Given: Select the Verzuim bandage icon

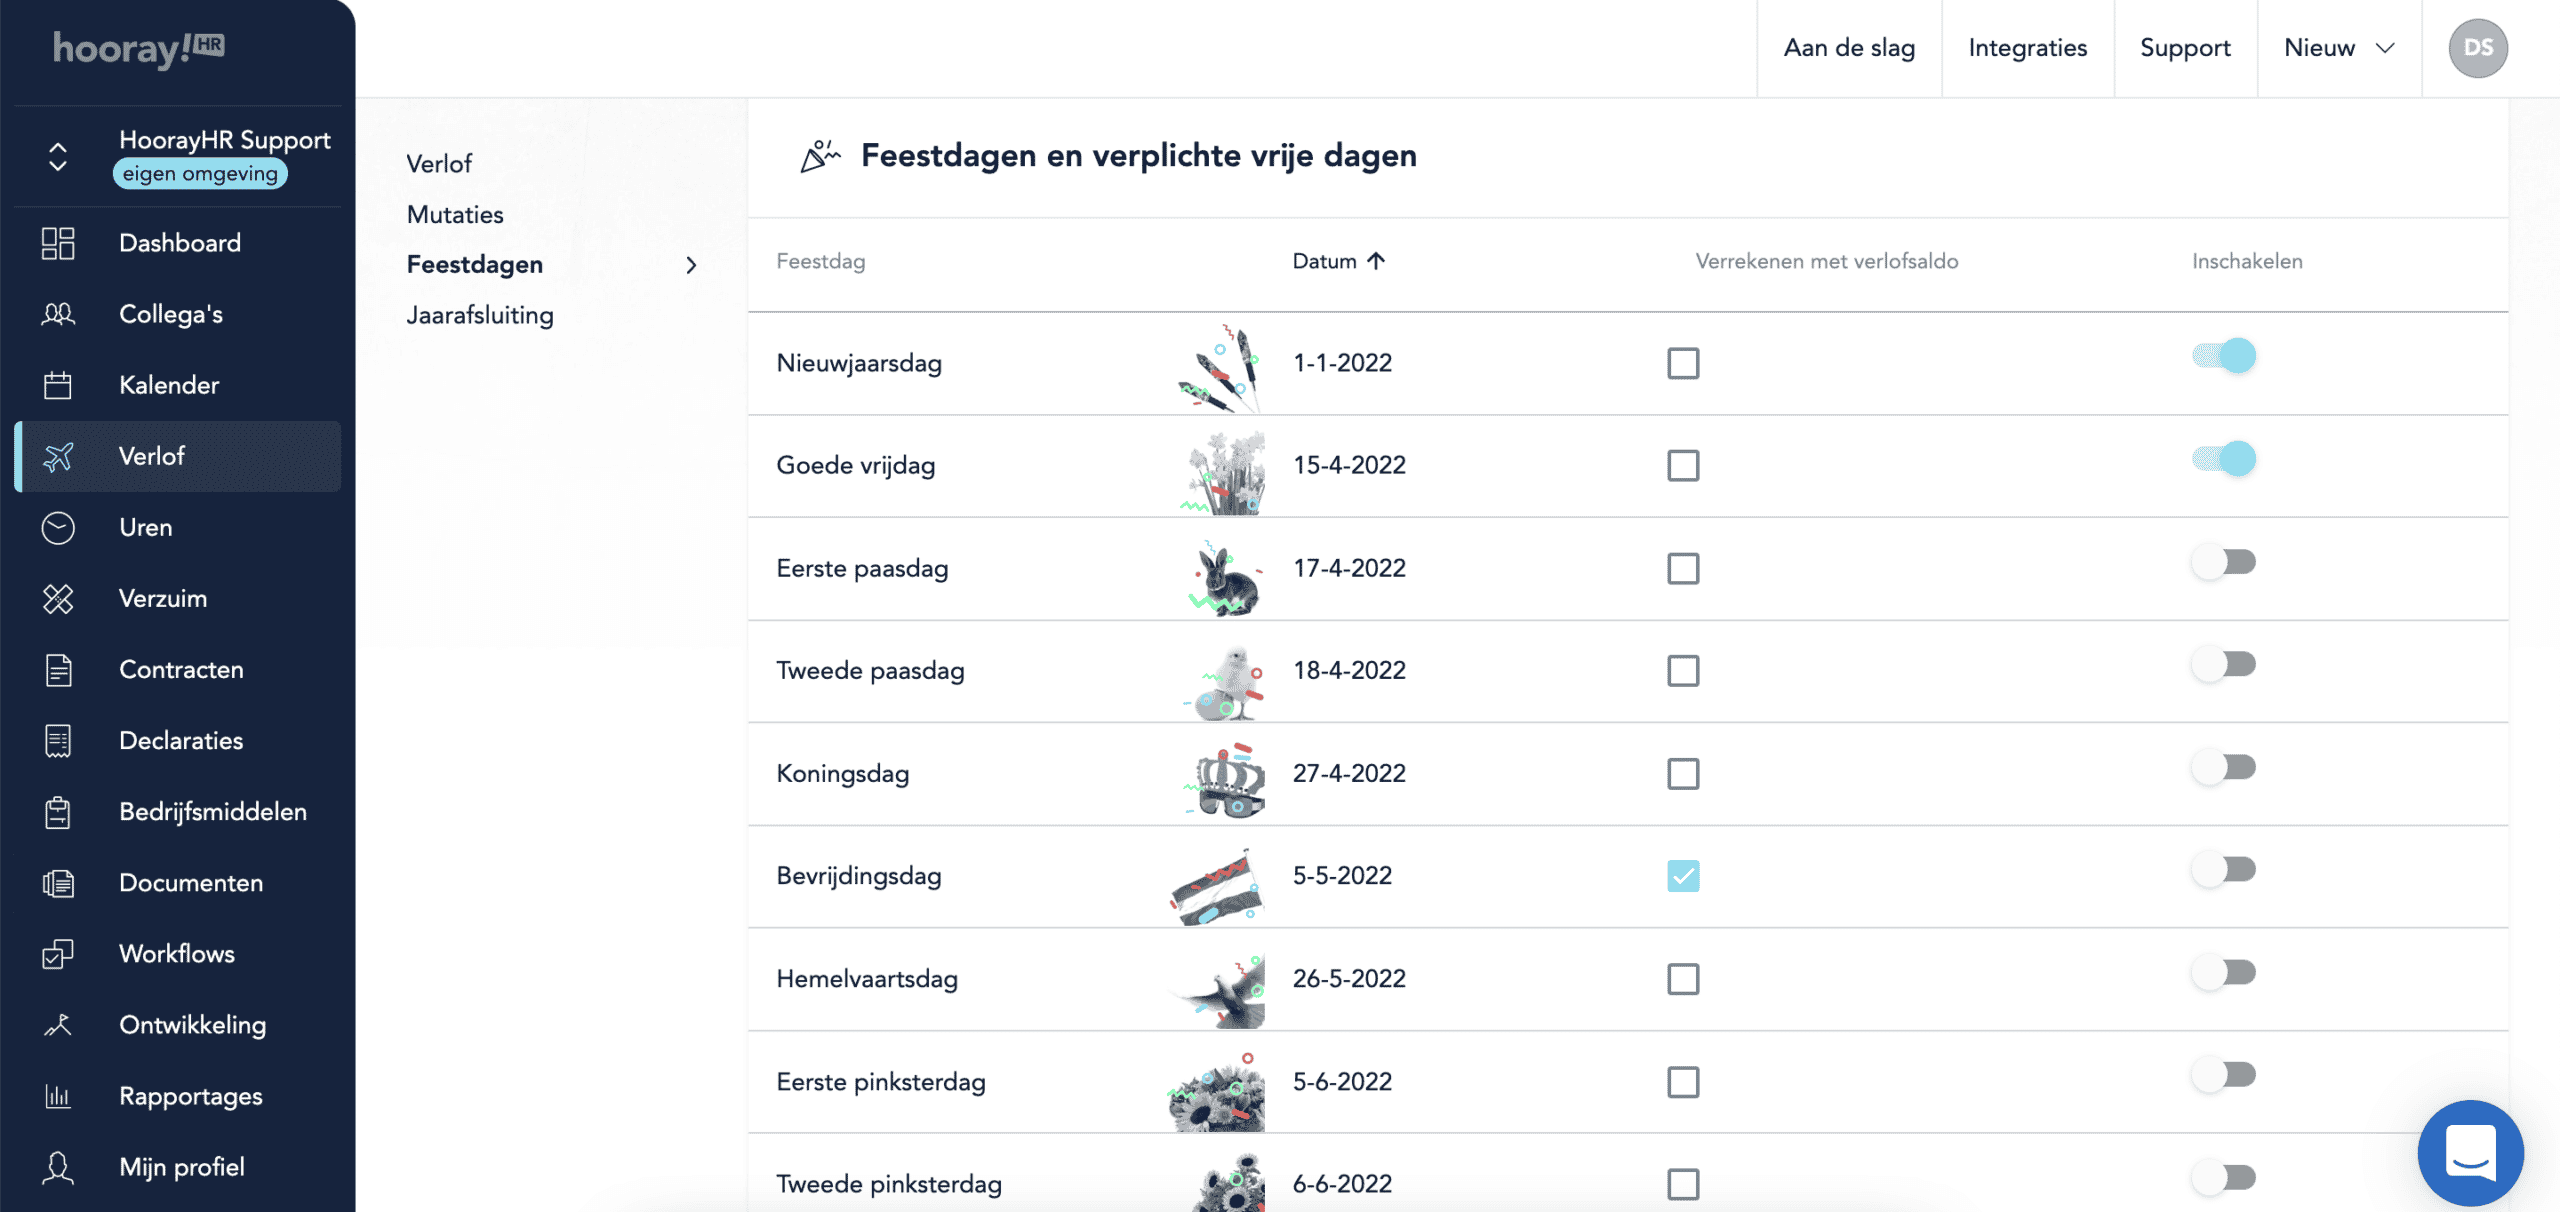Looking at the screenshot, I should tap(58, 598).
